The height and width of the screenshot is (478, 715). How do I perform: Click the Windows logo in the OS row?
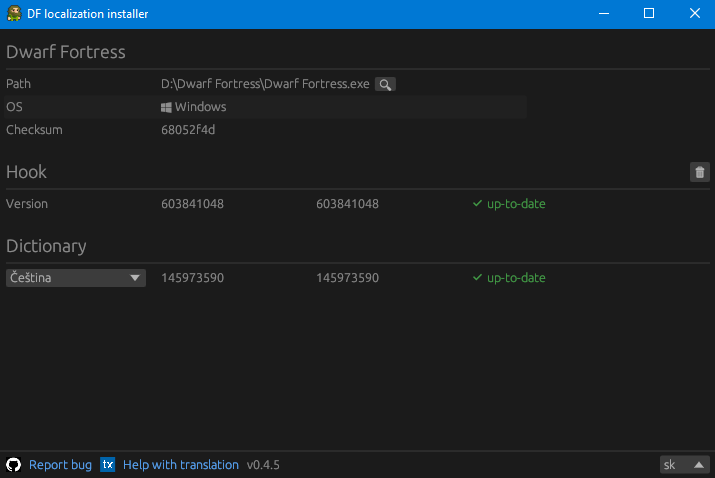click(166, 107)
